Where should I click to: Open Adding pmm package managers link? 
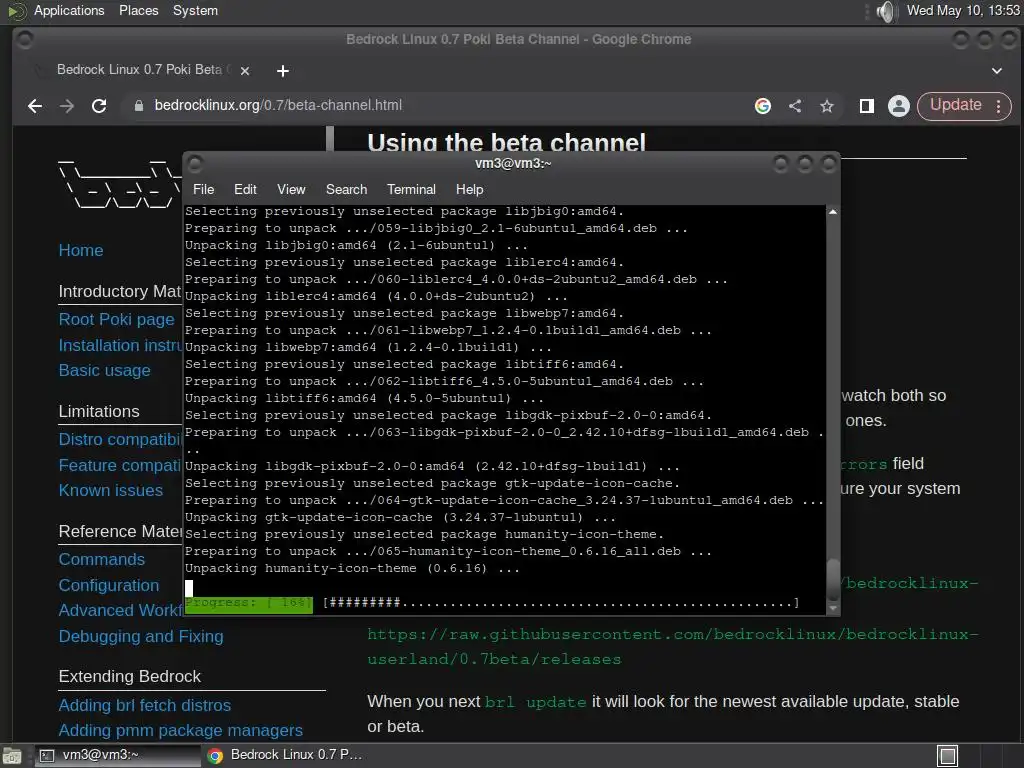[x=181, y=730]
